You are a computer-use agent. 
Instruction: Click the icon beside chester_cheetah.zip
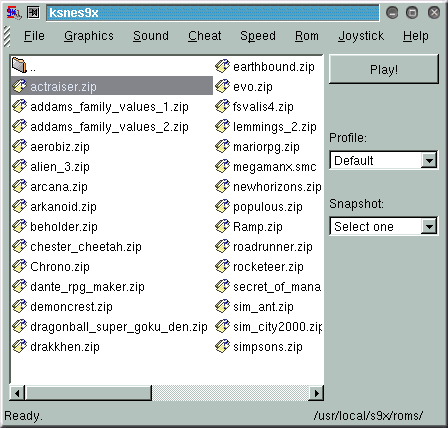pos(19,247)
